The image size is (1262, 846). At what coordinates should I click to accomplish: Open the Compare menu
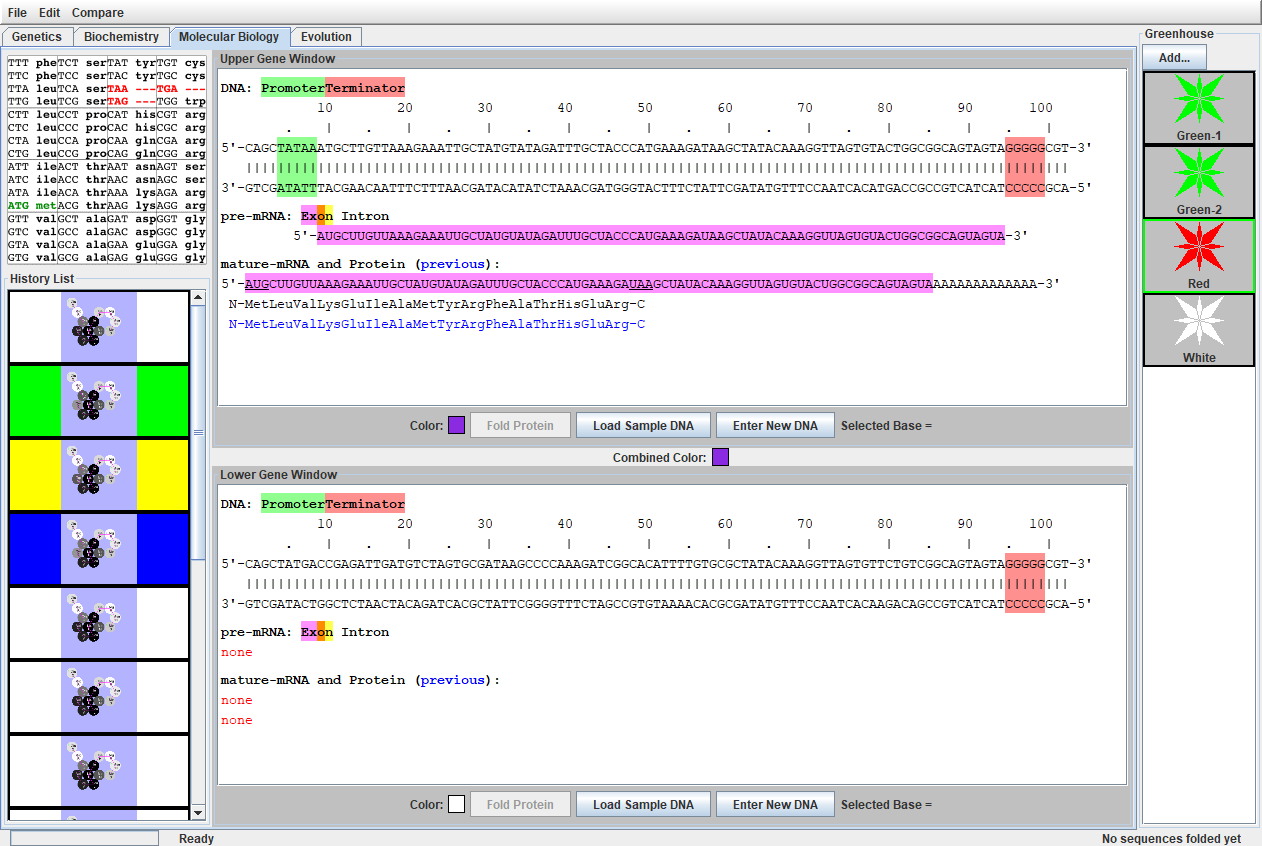(x=98, y=13)
